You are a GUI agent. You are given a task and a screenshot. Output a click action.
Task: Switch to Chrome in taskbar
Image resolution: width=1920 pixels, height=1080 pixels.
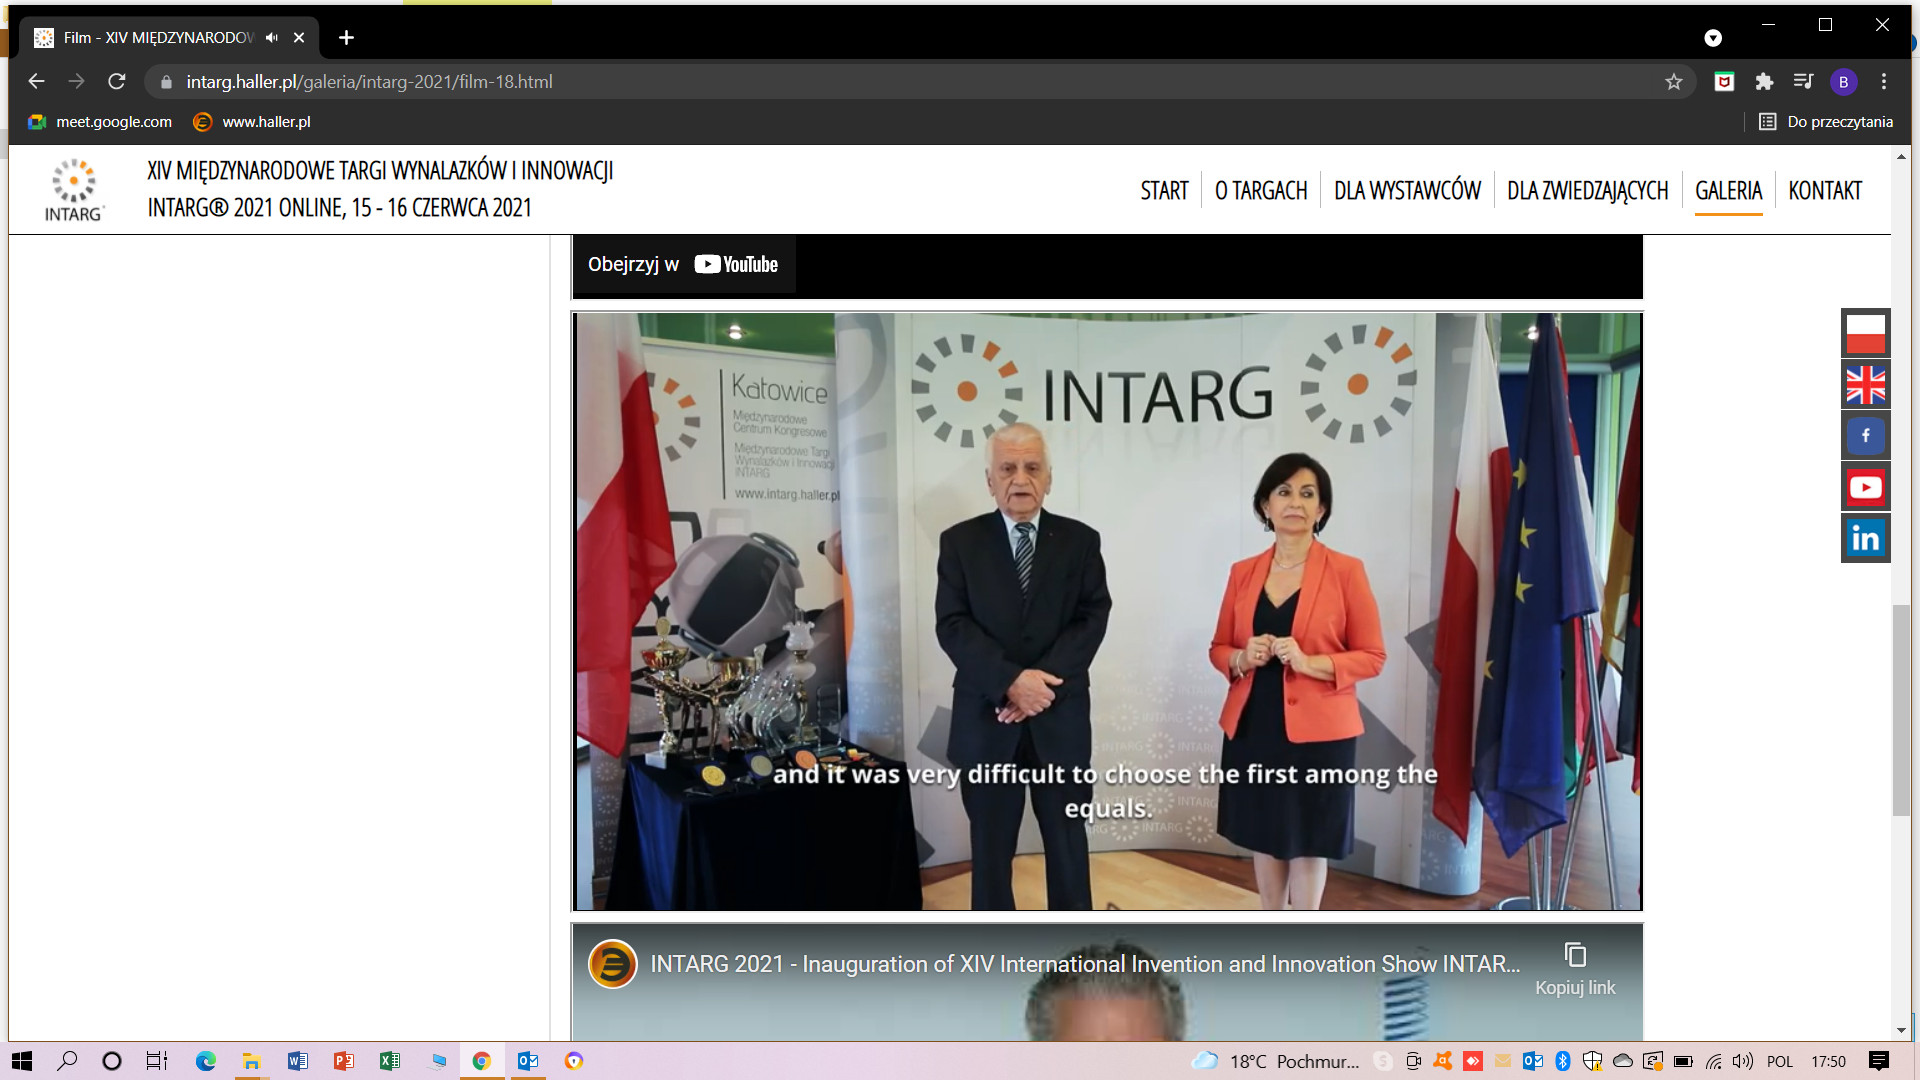tap(481, 1061)
